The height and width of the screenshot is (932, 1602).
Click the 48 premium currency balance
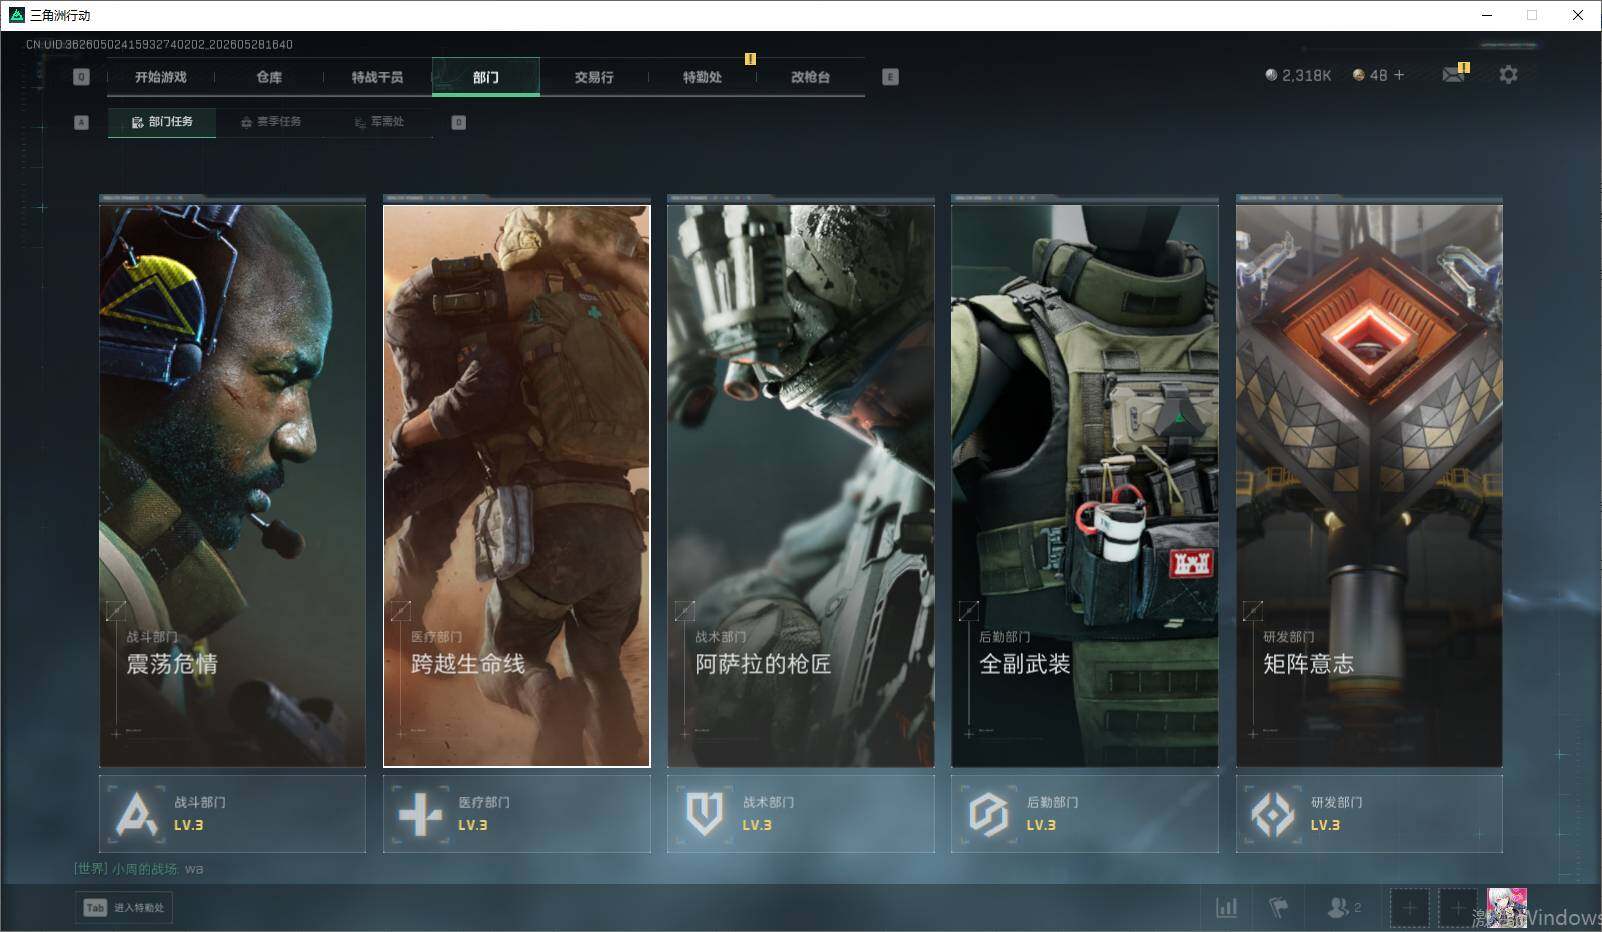click(1370, 75)
